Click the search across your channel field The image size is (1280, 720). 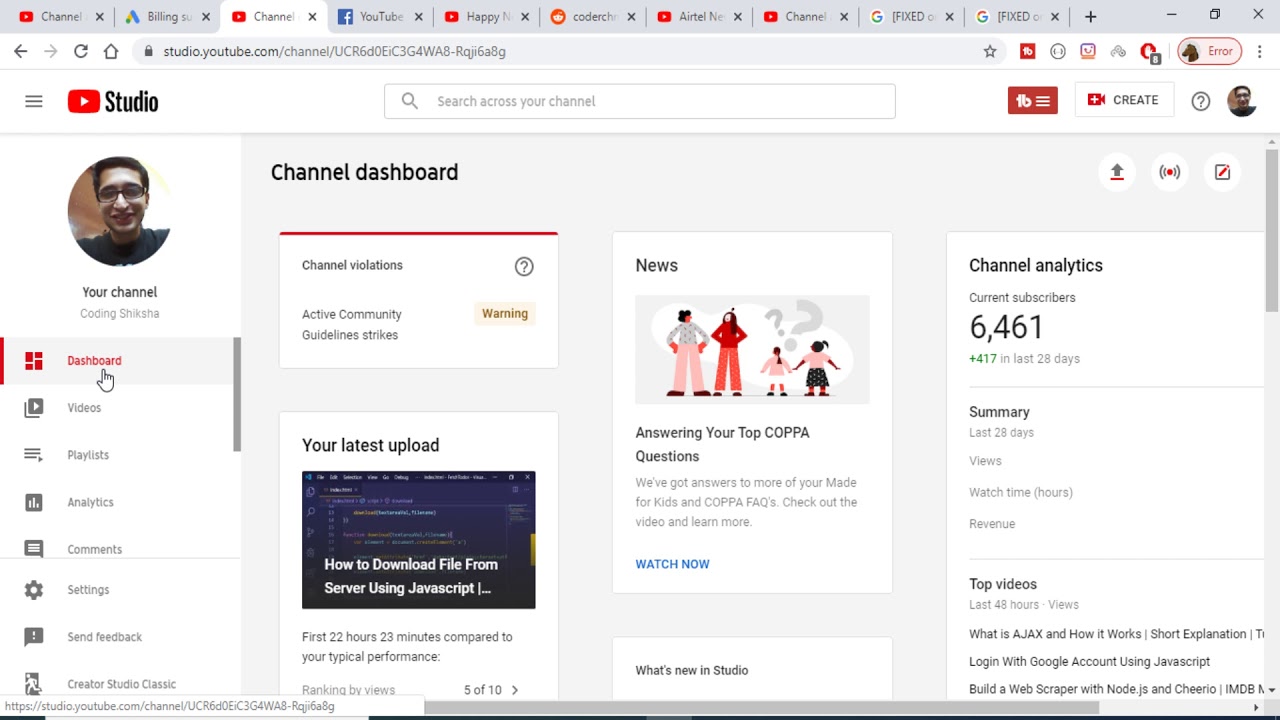[x=640, y=101]
